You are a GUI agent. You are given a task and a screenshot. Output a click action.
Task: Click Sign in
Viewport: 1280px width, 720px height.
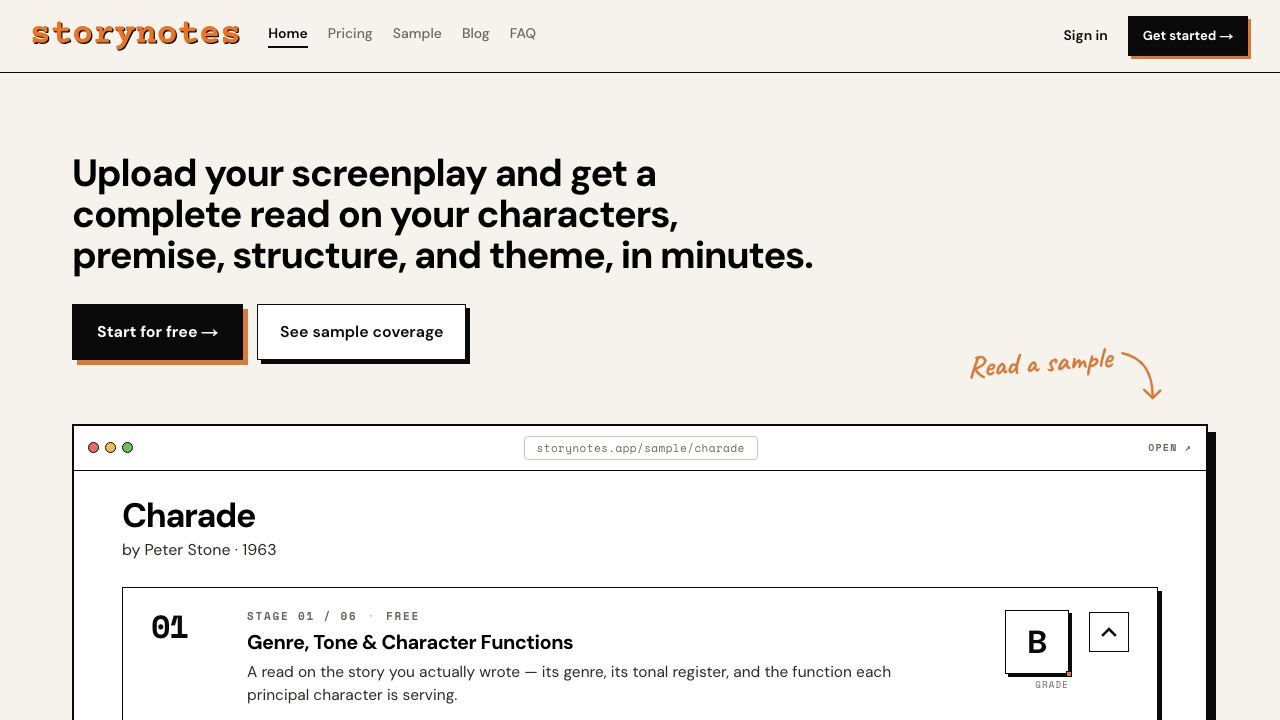click(x=1085, y=36)
